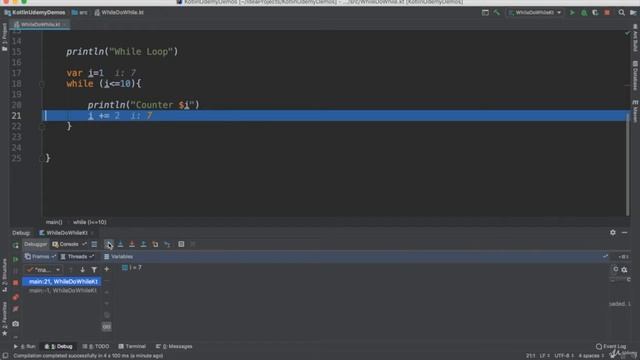Click the Variables panel header

click(355, 257)
